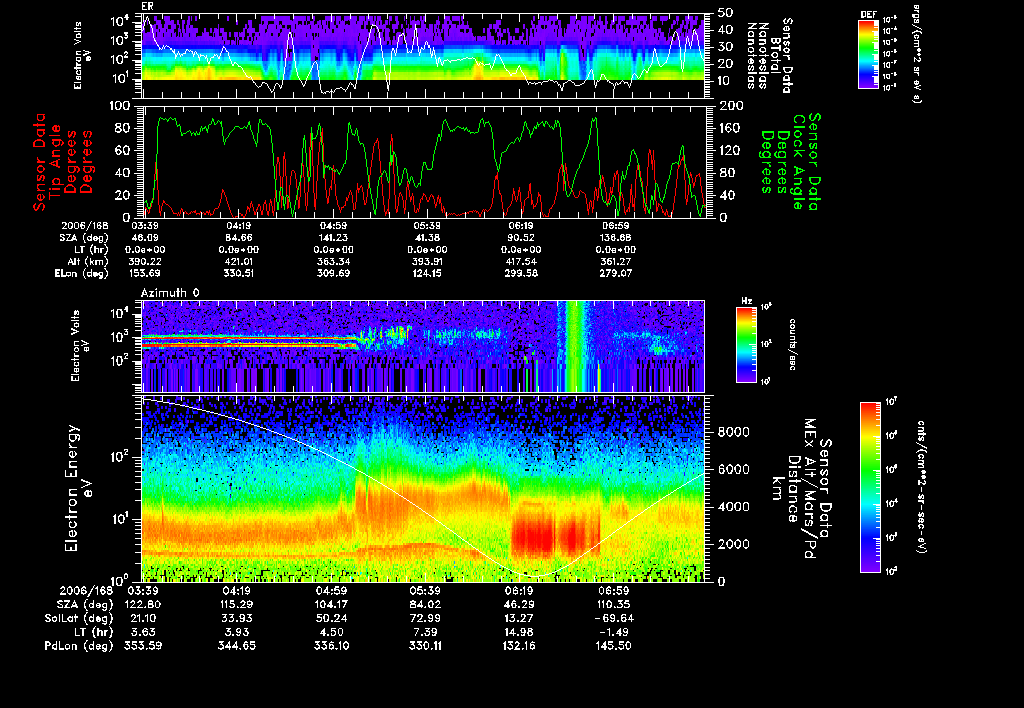Select ELon value 299.58

[520, 273]
